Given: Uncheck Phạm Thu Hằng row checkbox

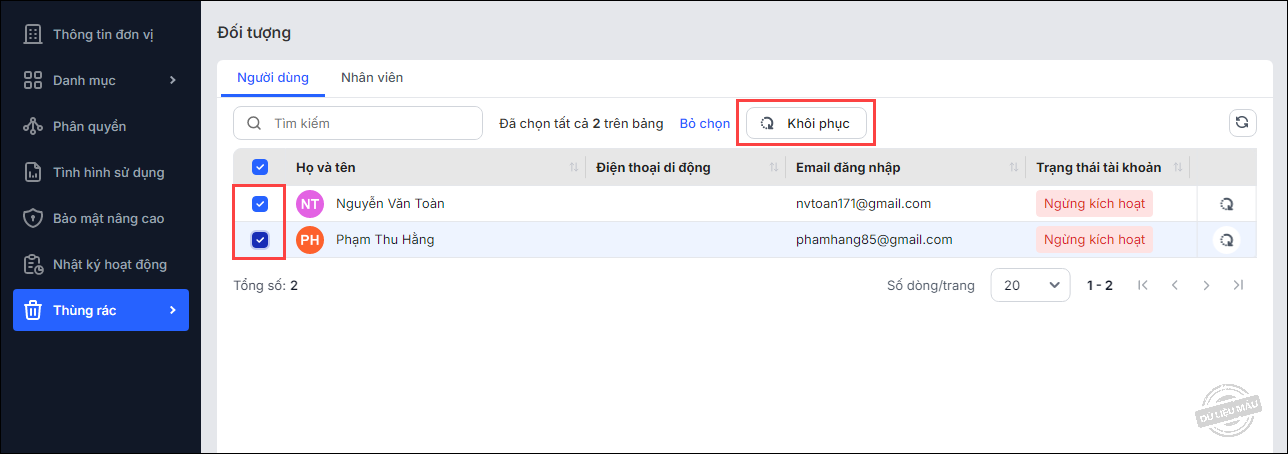Looking at the screenshot, I should [260, 240].
